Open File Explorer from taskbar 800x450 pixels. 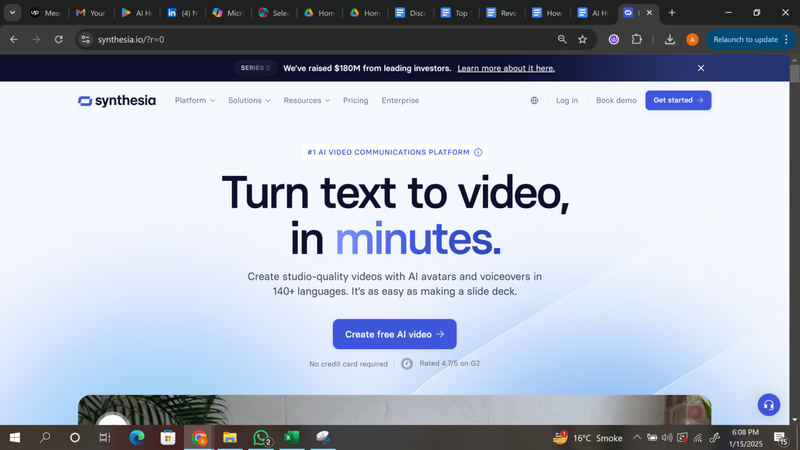pos(230,438)
